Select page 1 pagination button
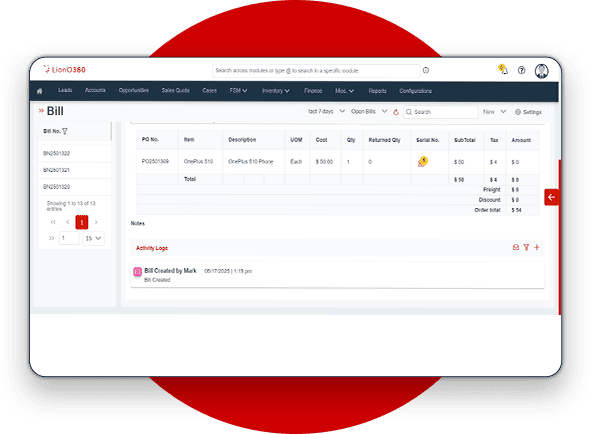Image resolution: width=592 pixels, height=434 pixels. coord(82,222)
